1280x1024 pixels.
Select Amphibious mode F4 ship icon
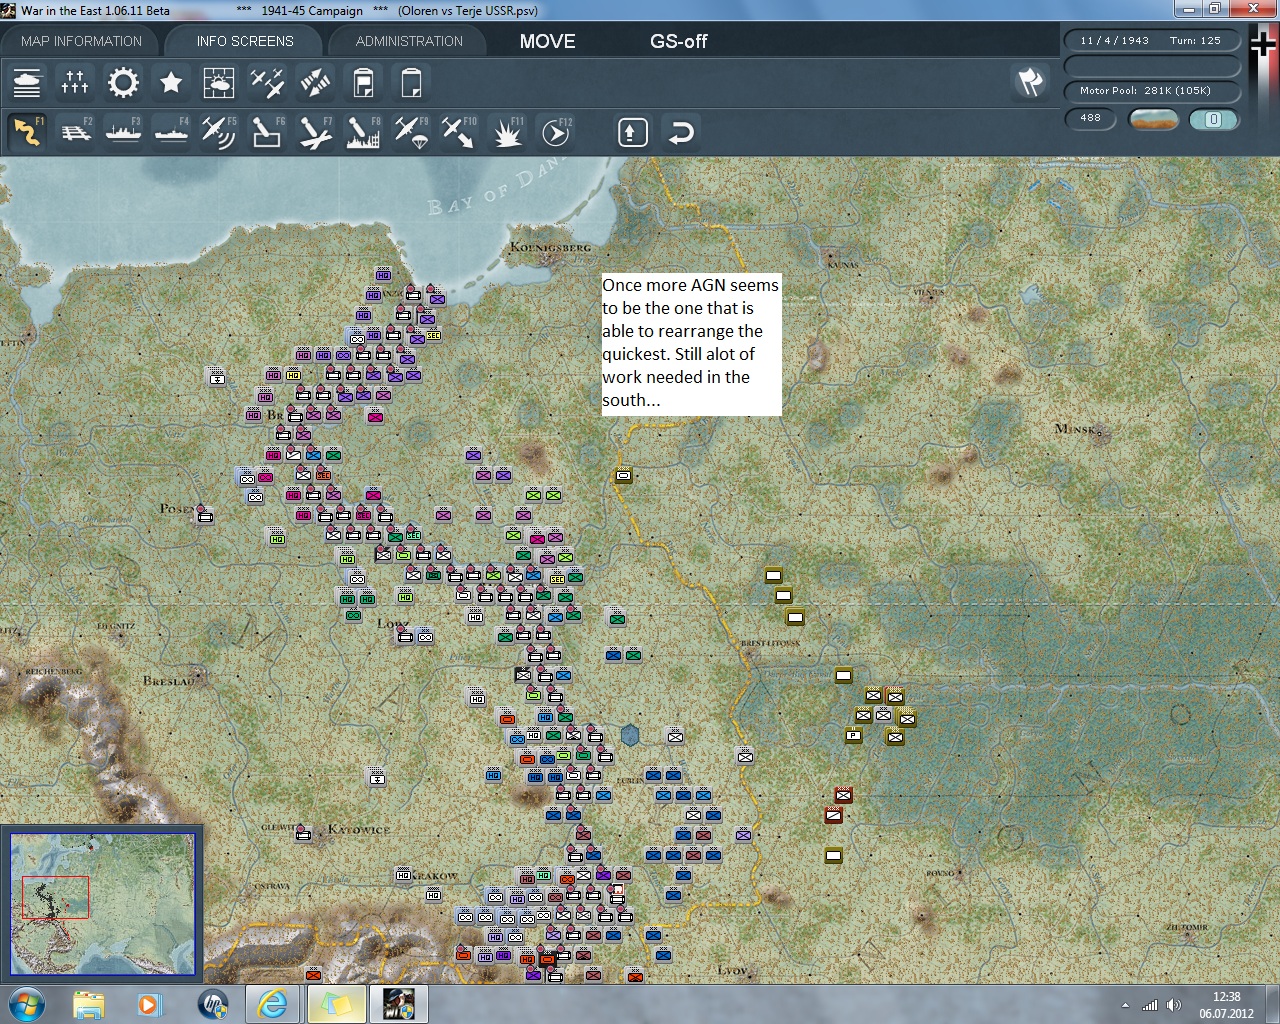coord(171,132)
